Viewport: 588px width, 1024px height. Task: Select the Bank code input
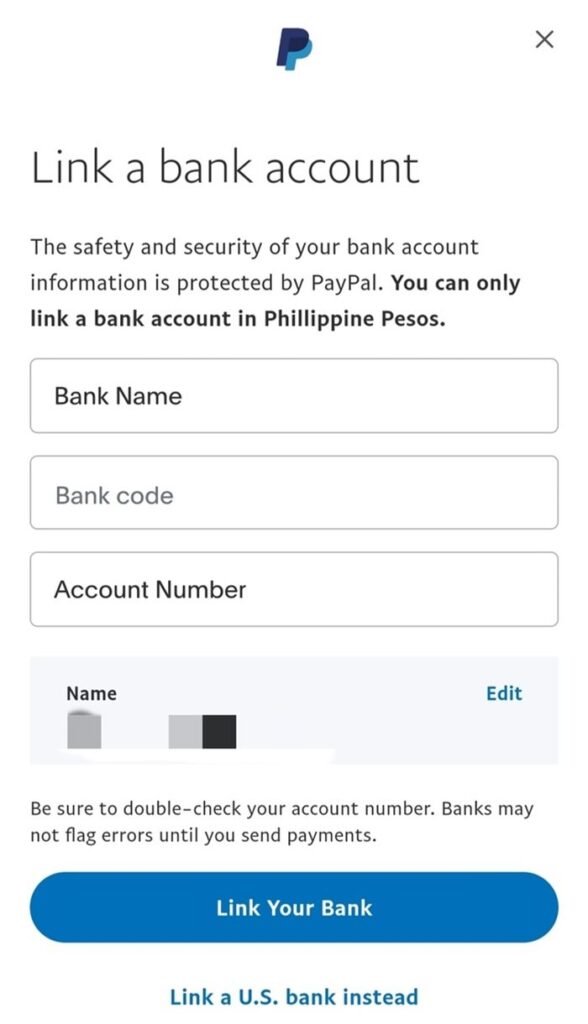[x=294, y=493]
